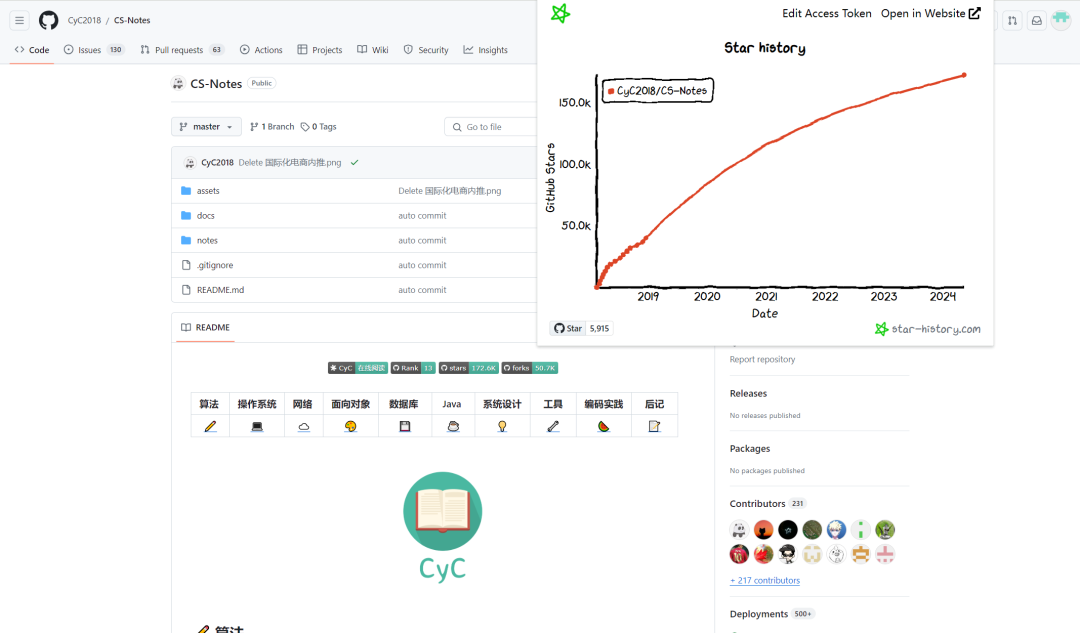Click Edit Access Token in popup
1080x633 pixels.
pyautogui.click(x=827, y=13)
